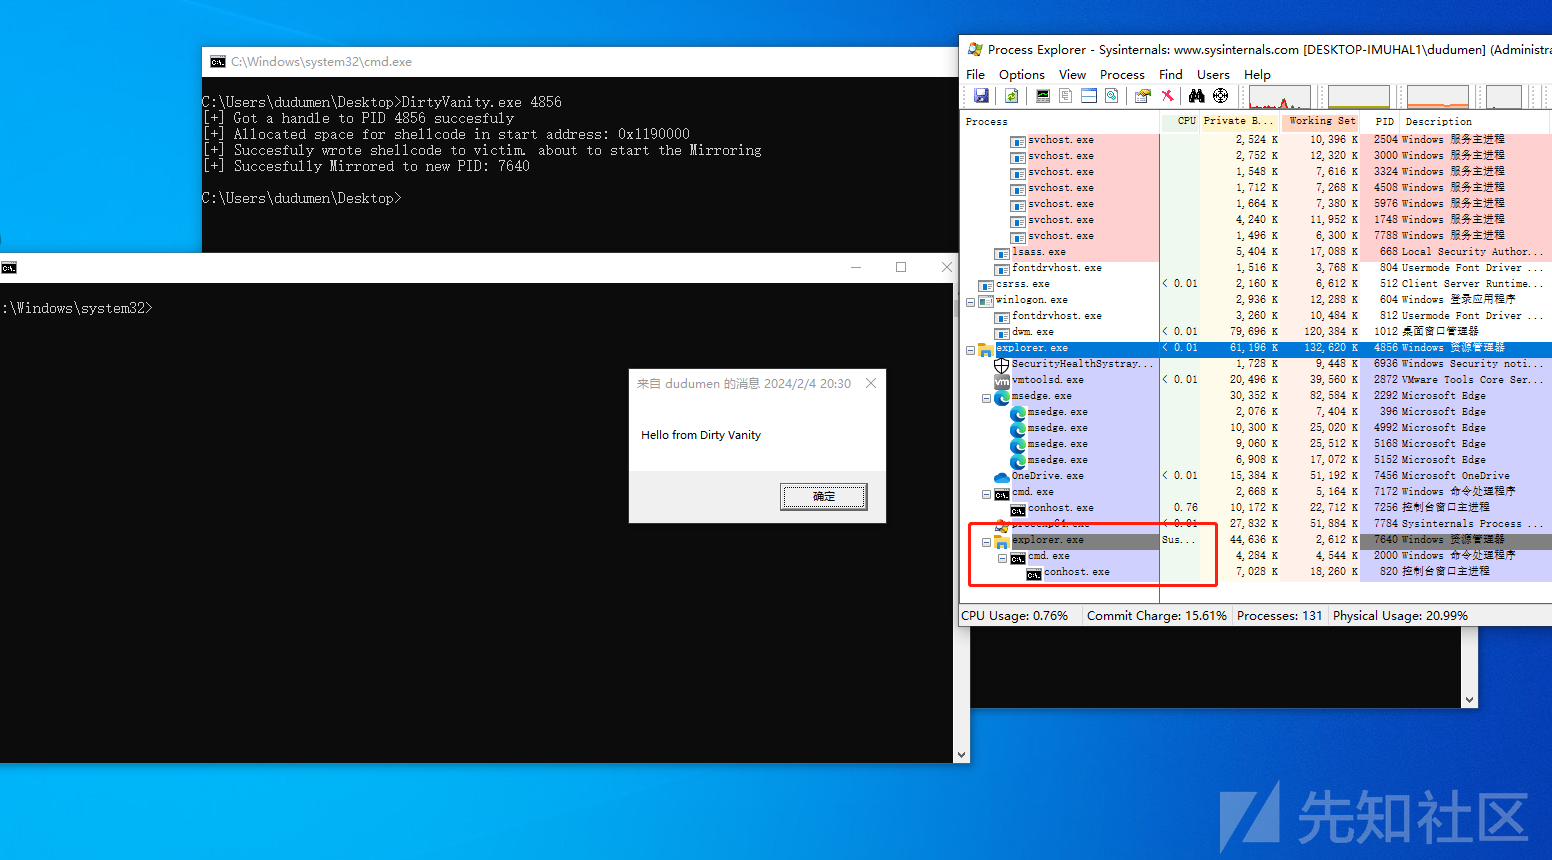
Task: Select the svchost.exe row with PID 7788
Action: pos(1256,236)
